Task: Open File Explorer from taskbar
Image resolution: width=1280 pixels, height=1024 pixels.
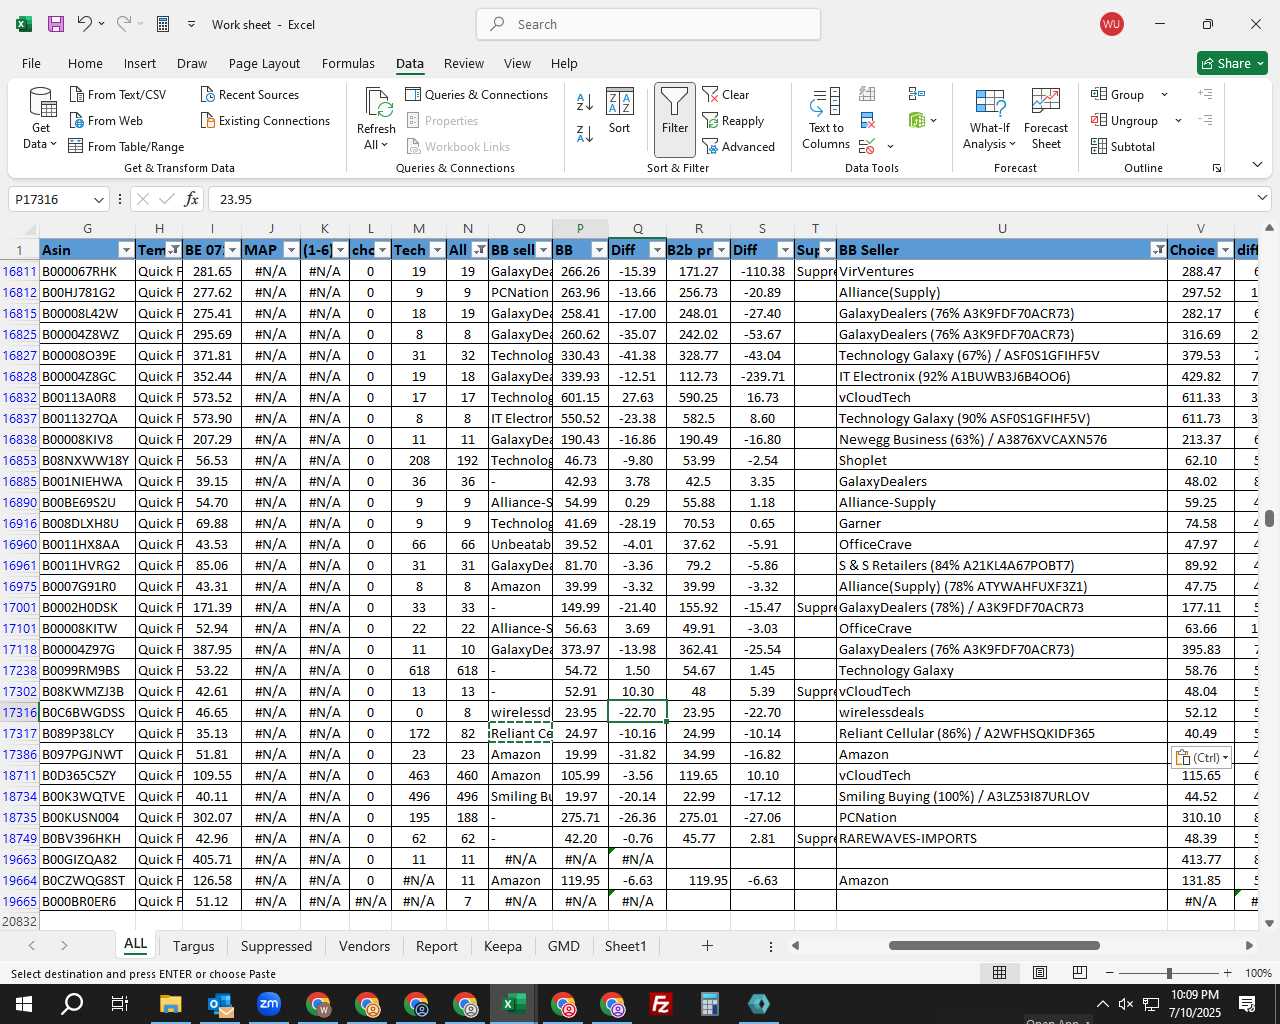Action: click(170, 1004)
